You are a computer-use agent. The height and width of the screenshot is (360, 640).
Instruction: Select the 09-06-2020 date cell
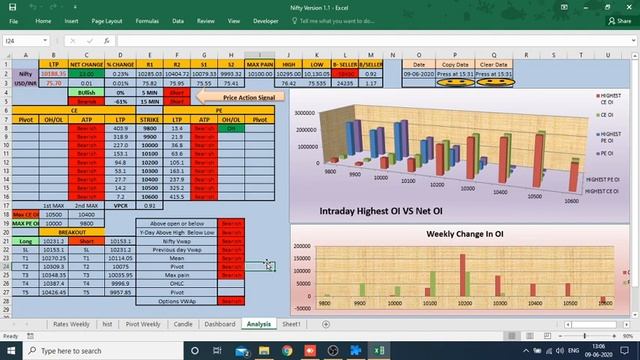pos(419,74)
